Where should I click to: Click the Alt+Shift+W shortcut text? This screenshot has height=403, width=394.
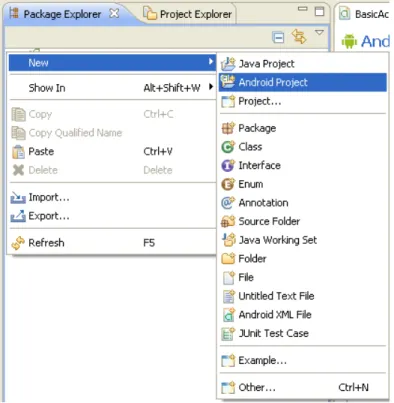(x=172, y=88)
